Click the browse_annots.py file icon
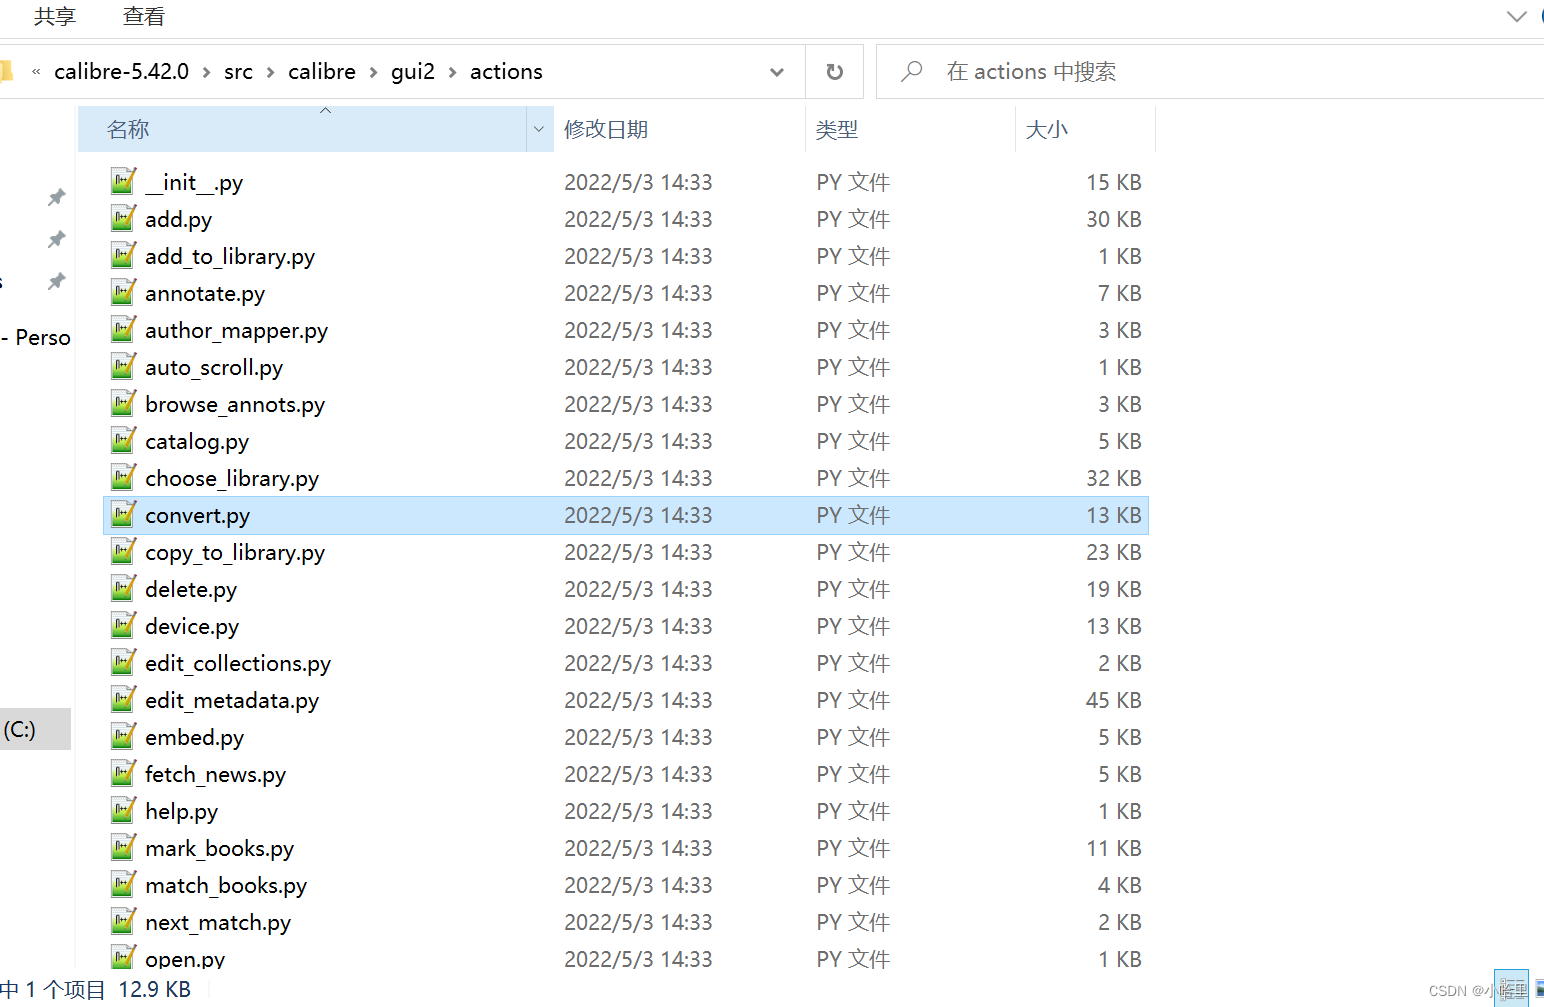 tap(123, 403)
